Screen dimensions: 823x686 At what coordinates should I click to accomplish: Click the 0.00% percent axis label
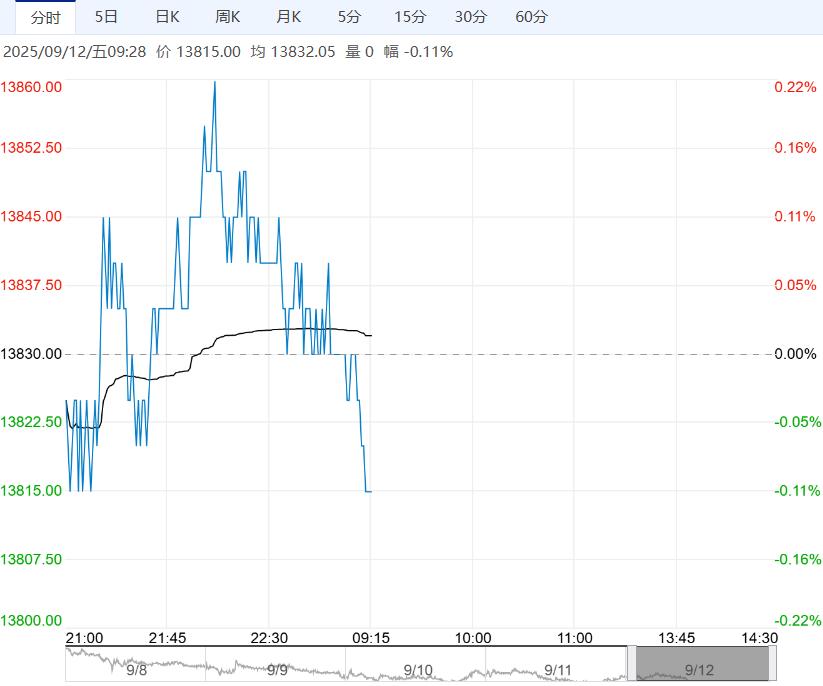tap(795, 354)
